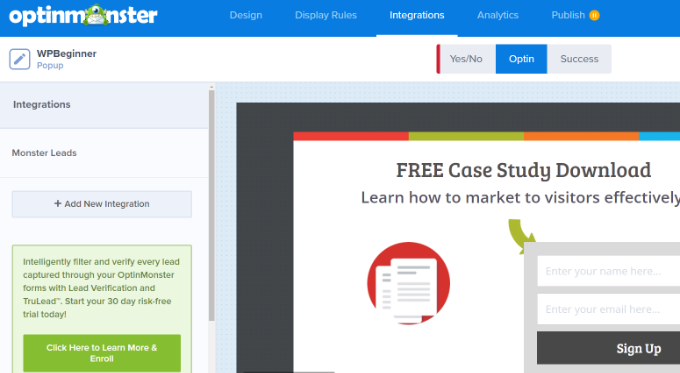Select the Integrations tab

417,15
